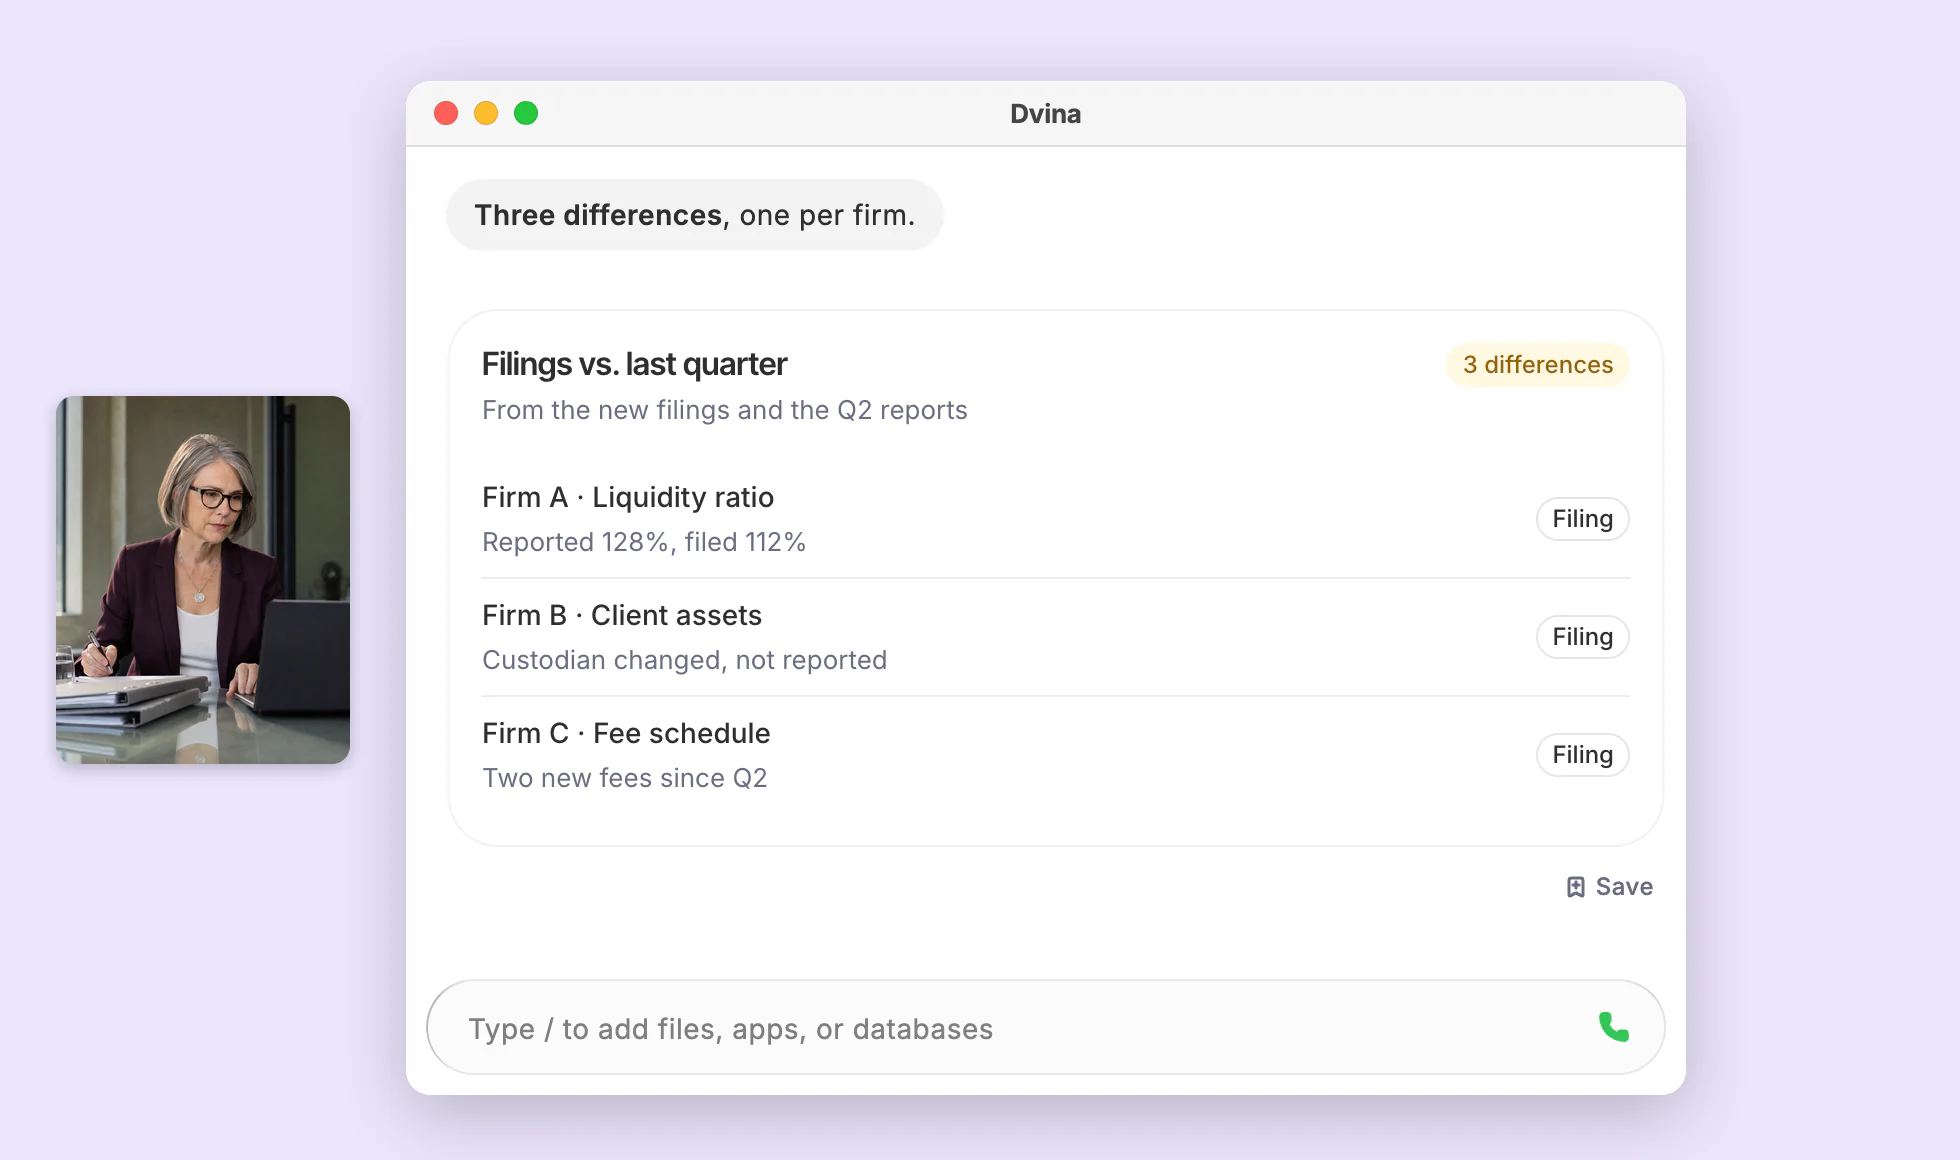Click the Reported 128%, filed 112% detail
Screen dimensions: 1960x1160
644,542
